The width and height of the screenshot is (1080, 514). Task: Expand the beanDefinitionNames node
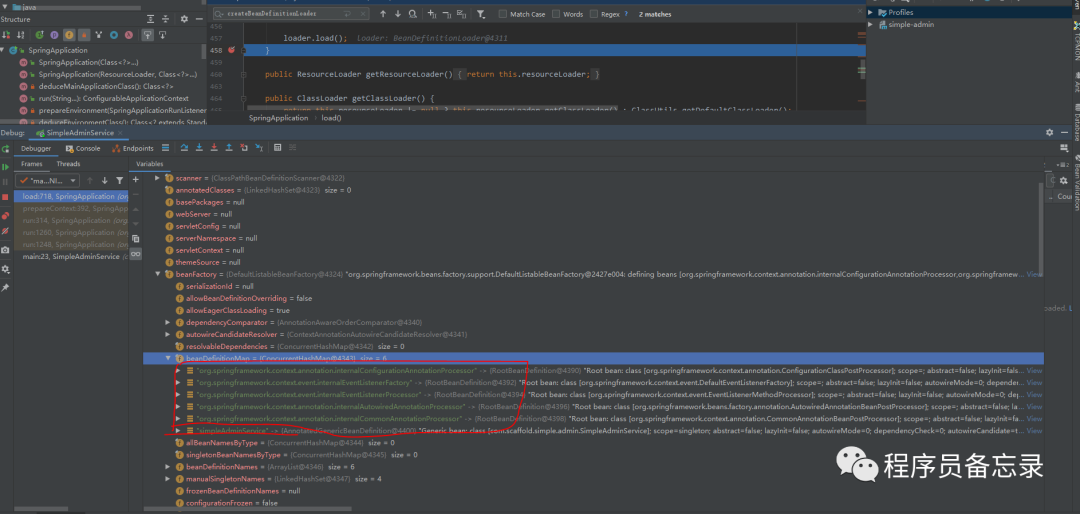(168, 466)
